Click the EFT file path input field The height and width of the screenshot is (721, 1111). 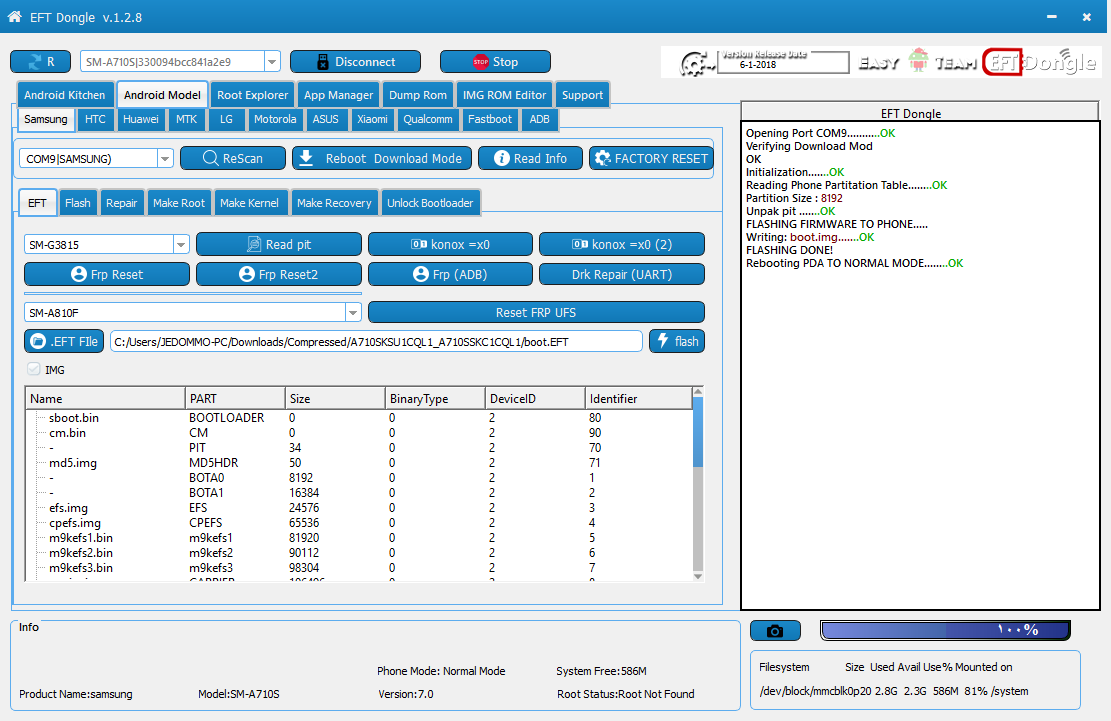376,341
